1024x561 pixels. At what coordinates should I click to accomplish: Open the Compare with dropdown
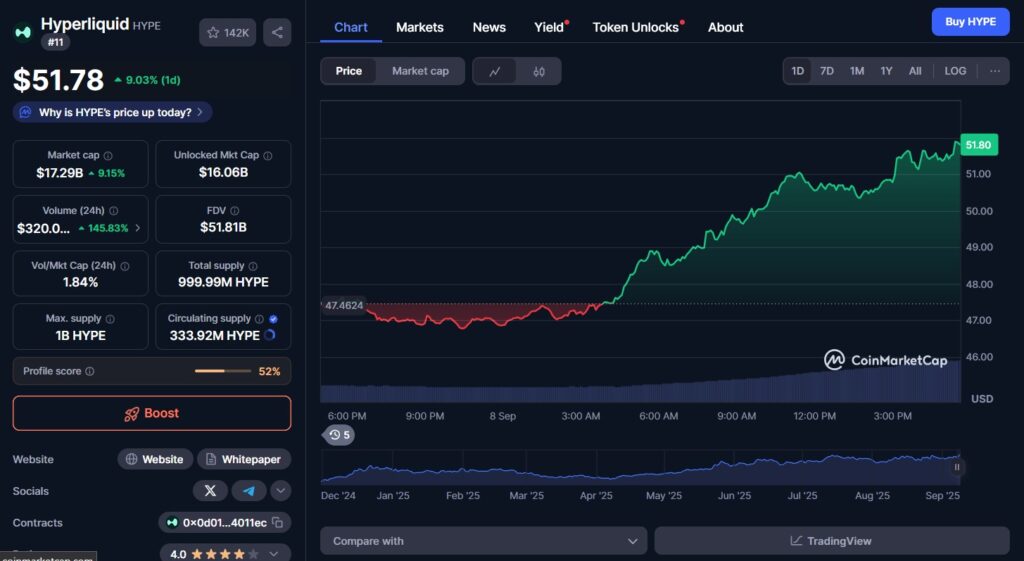tap(483, 541)
